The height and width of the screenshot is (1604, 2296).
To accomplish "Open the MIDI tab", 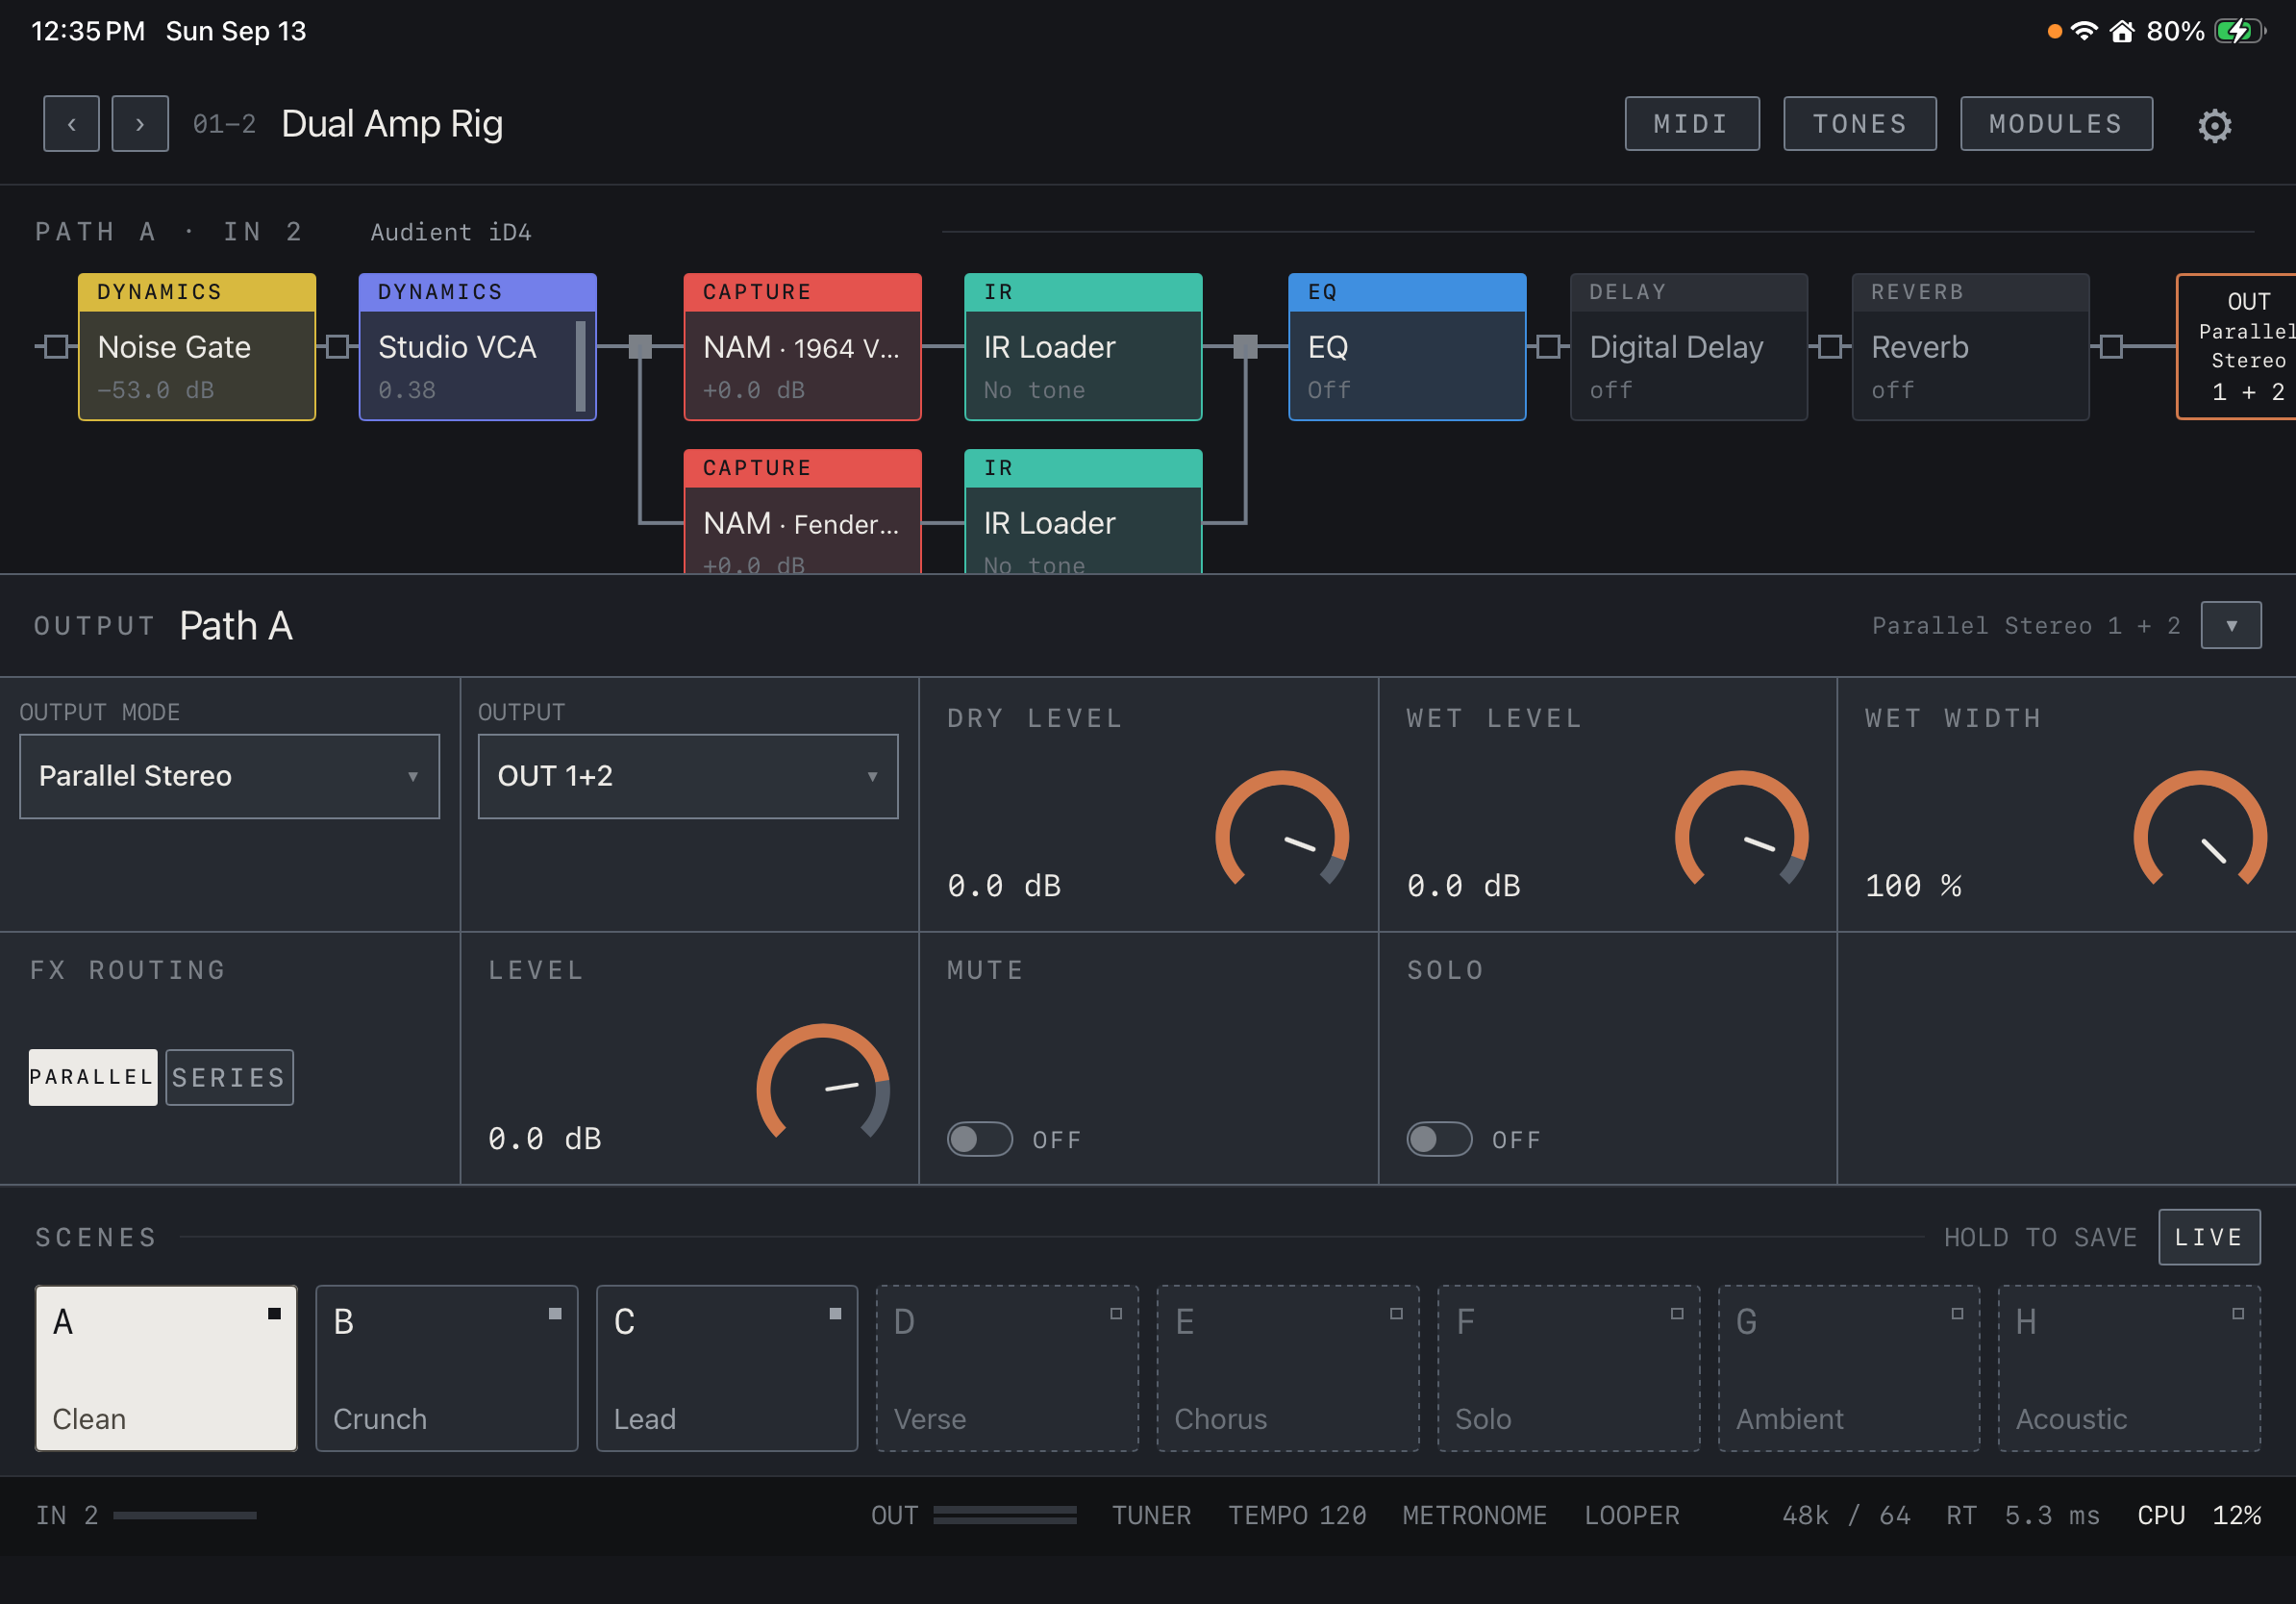I will click(1692, 124).
